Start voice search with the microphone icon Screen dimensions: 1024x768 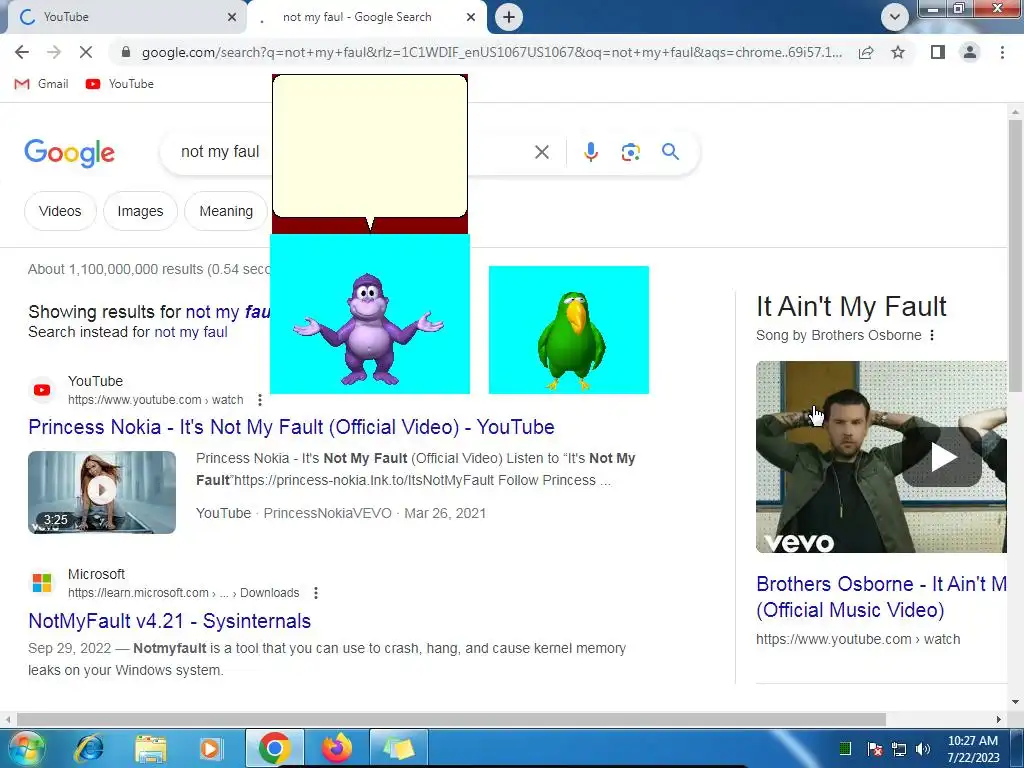590,152
